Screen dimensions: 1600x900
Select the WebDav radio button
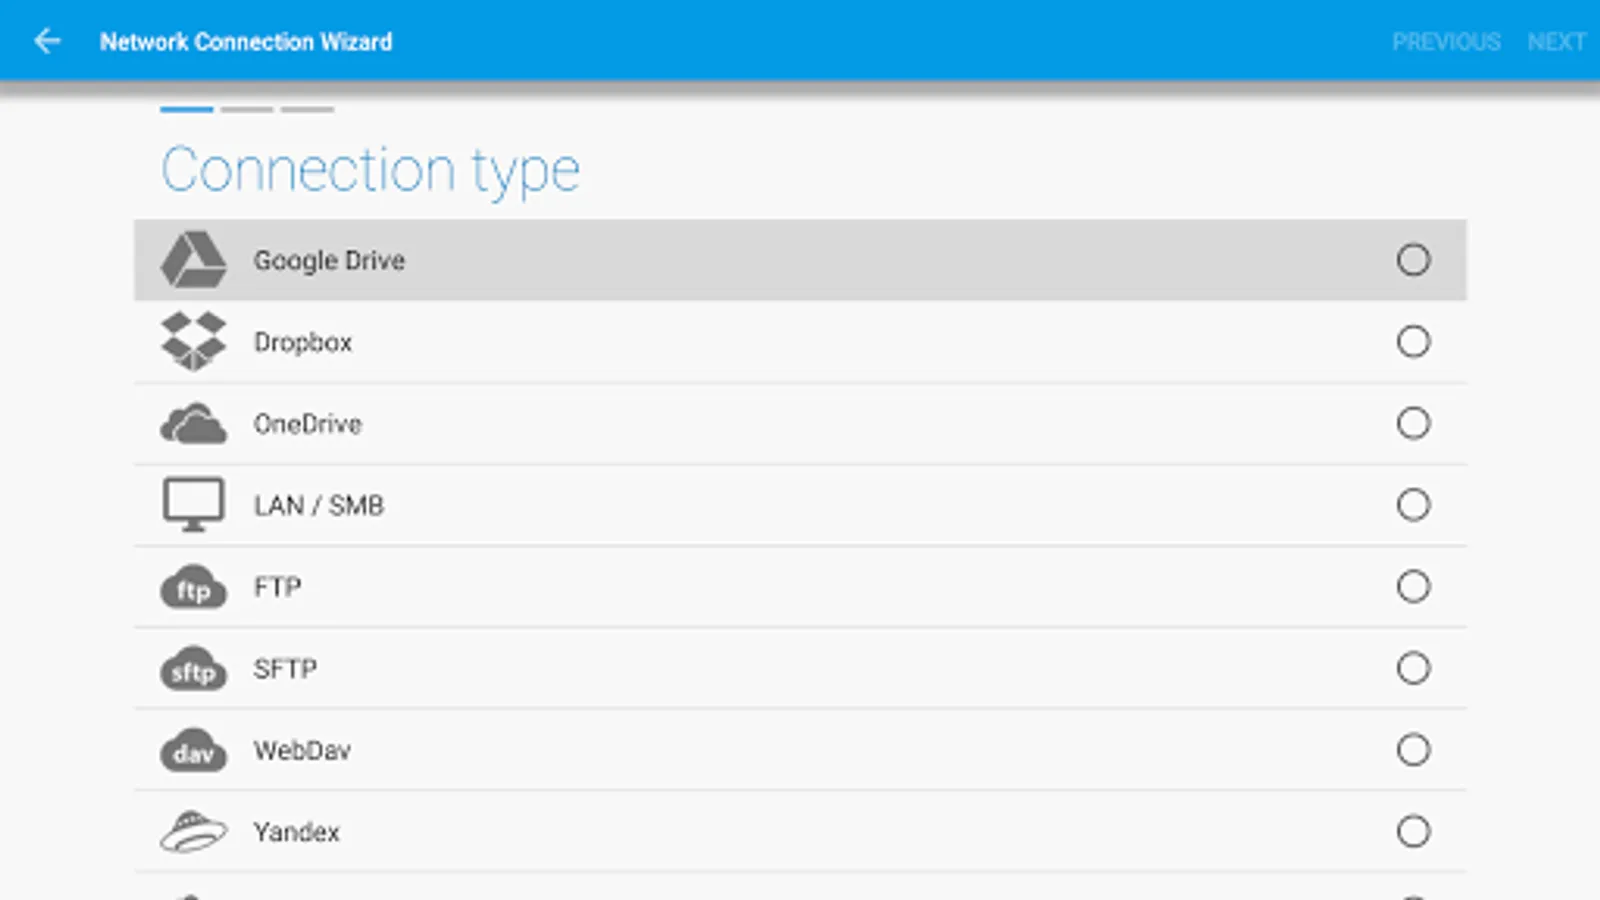click(1413, 750)
